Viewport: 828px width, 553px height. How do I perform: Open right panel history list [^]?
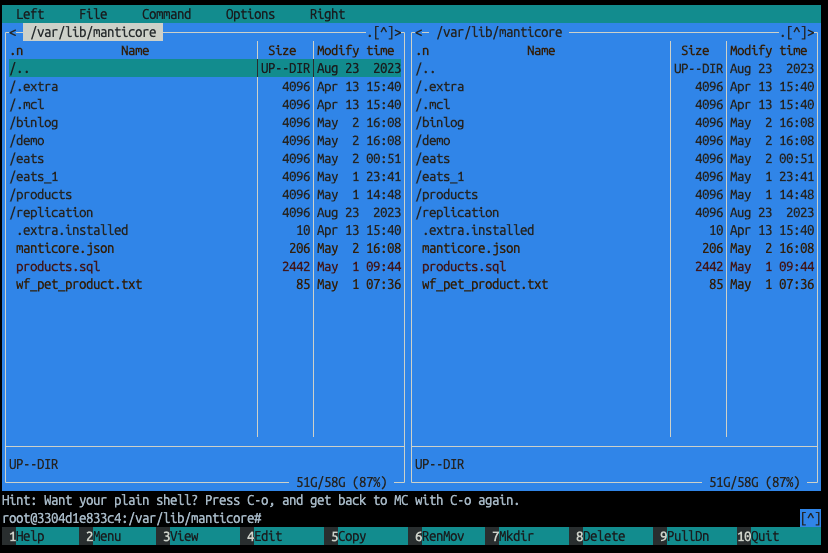click(796, 33)
